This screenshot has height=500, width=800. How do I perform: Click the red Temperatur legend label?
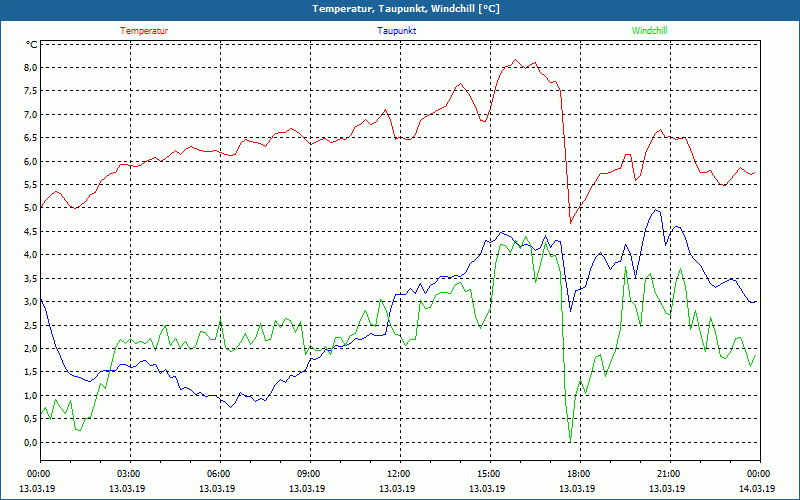(144, 31)
